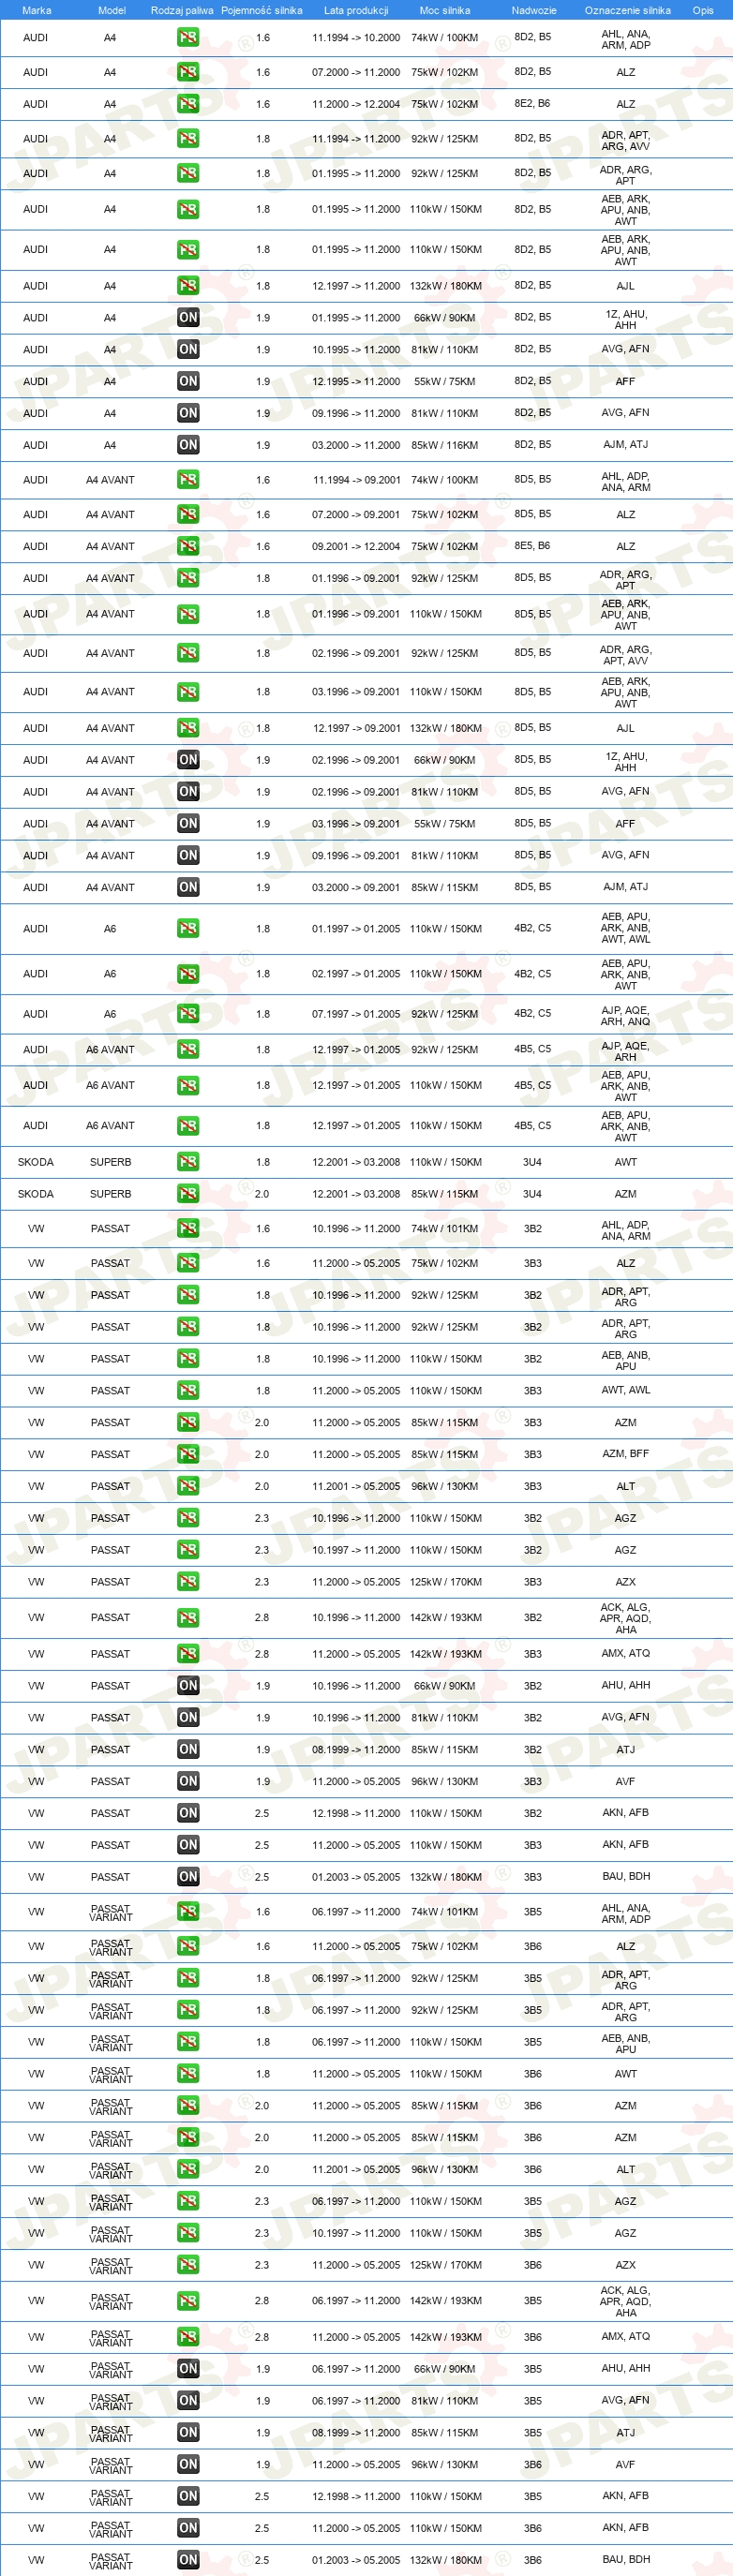Screen dimensions: 733x2576
Task: Select diesel icon in PASSAT 3B3 BAU, BDH row
Action: [x=188, y=1877]
